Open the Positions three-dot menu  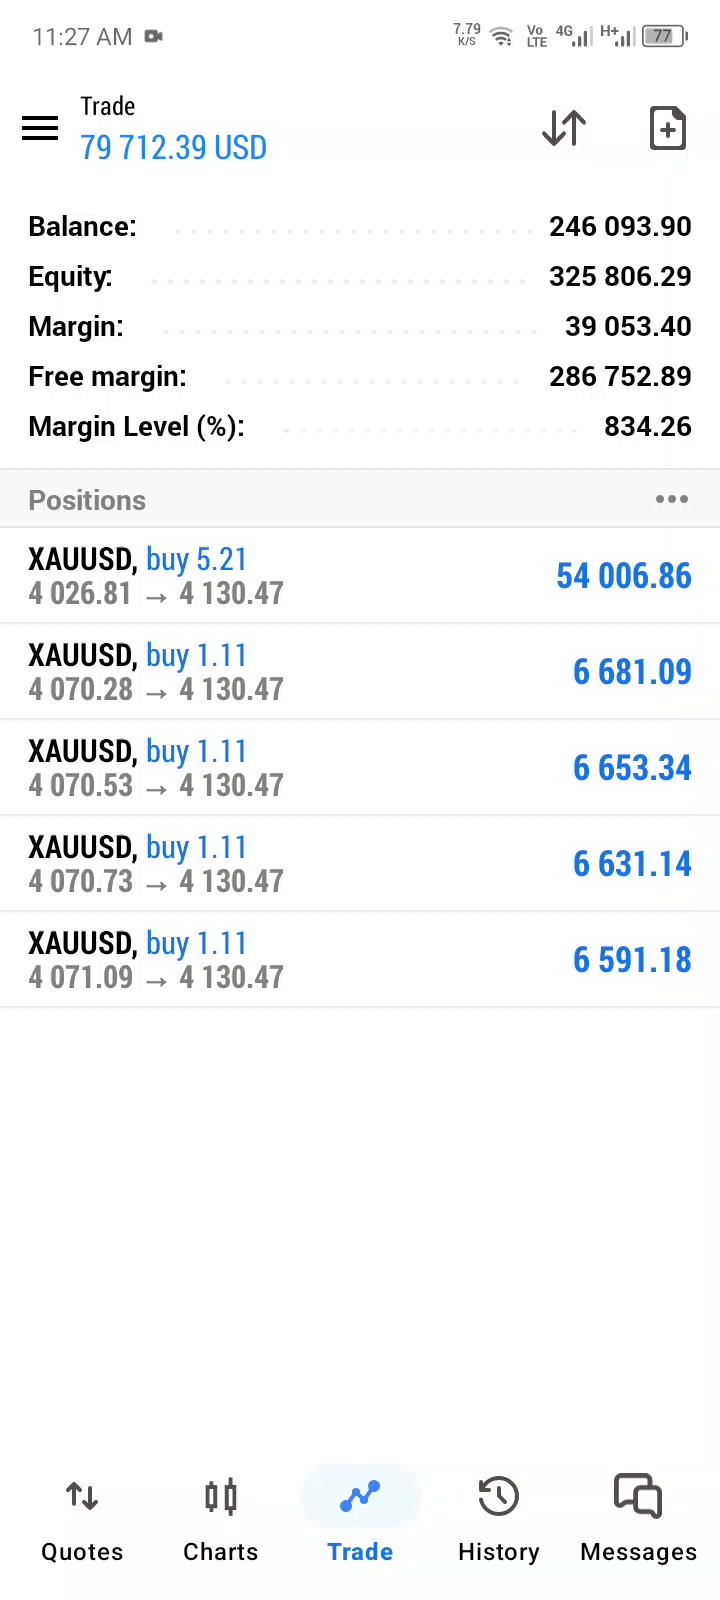click(672, 499)
